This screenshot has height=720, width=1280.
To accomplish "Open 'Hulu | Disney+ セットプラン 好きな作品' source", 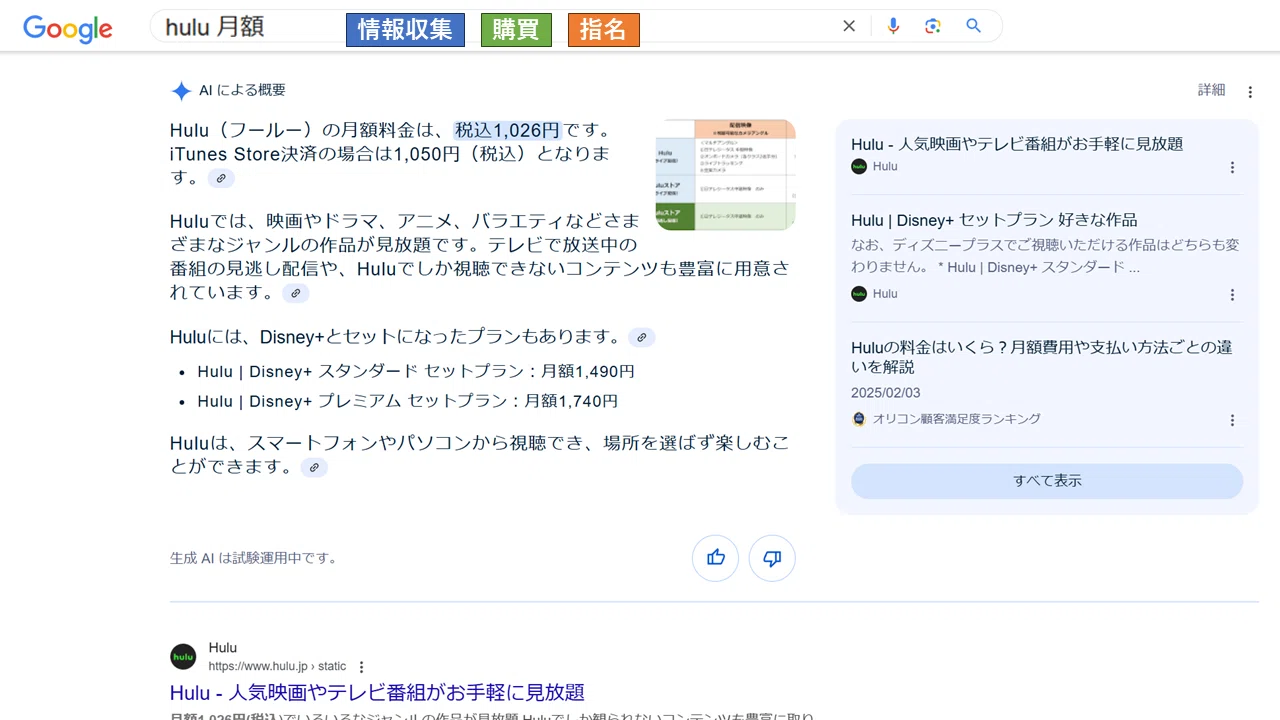I will (994, 220).
